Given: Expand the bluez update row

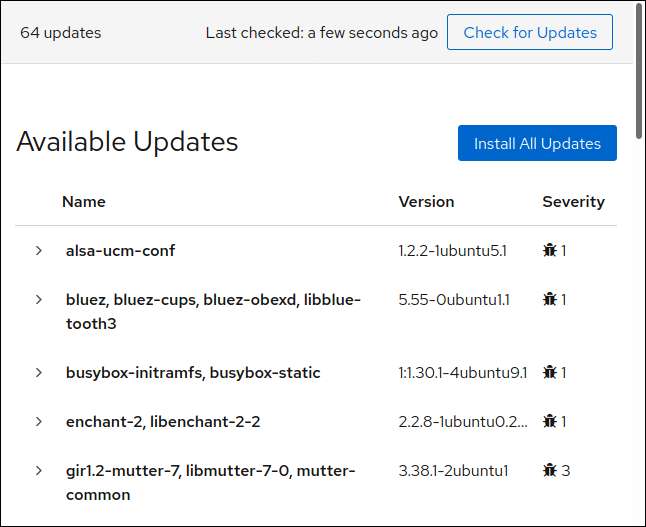Looking at the screenshot, I should coord(39,300).
